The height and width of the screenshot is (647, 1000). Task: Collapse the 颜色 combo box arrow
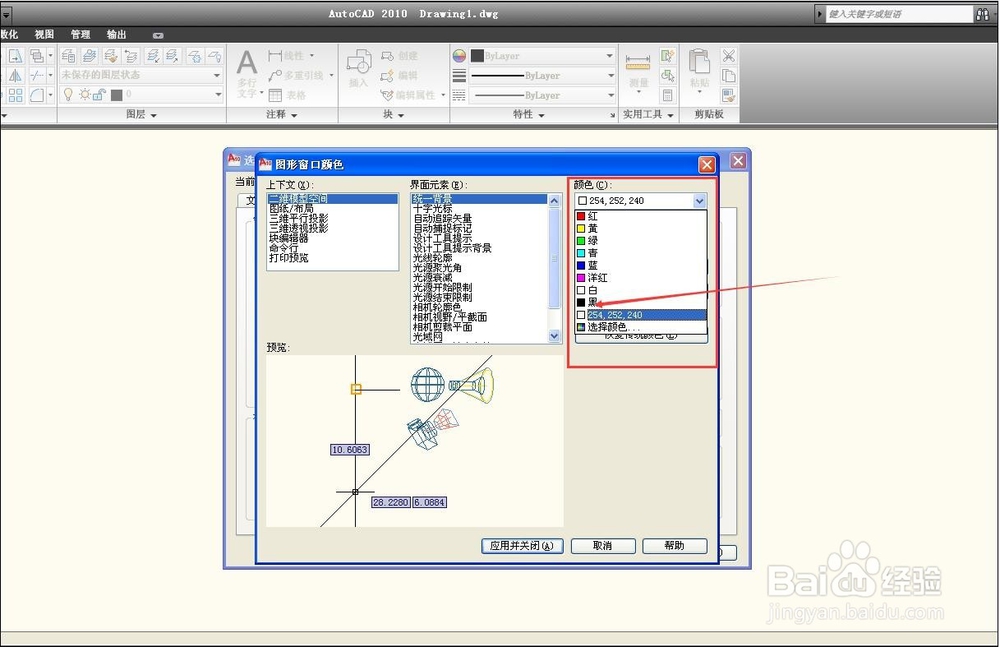[x=700, y=201]
